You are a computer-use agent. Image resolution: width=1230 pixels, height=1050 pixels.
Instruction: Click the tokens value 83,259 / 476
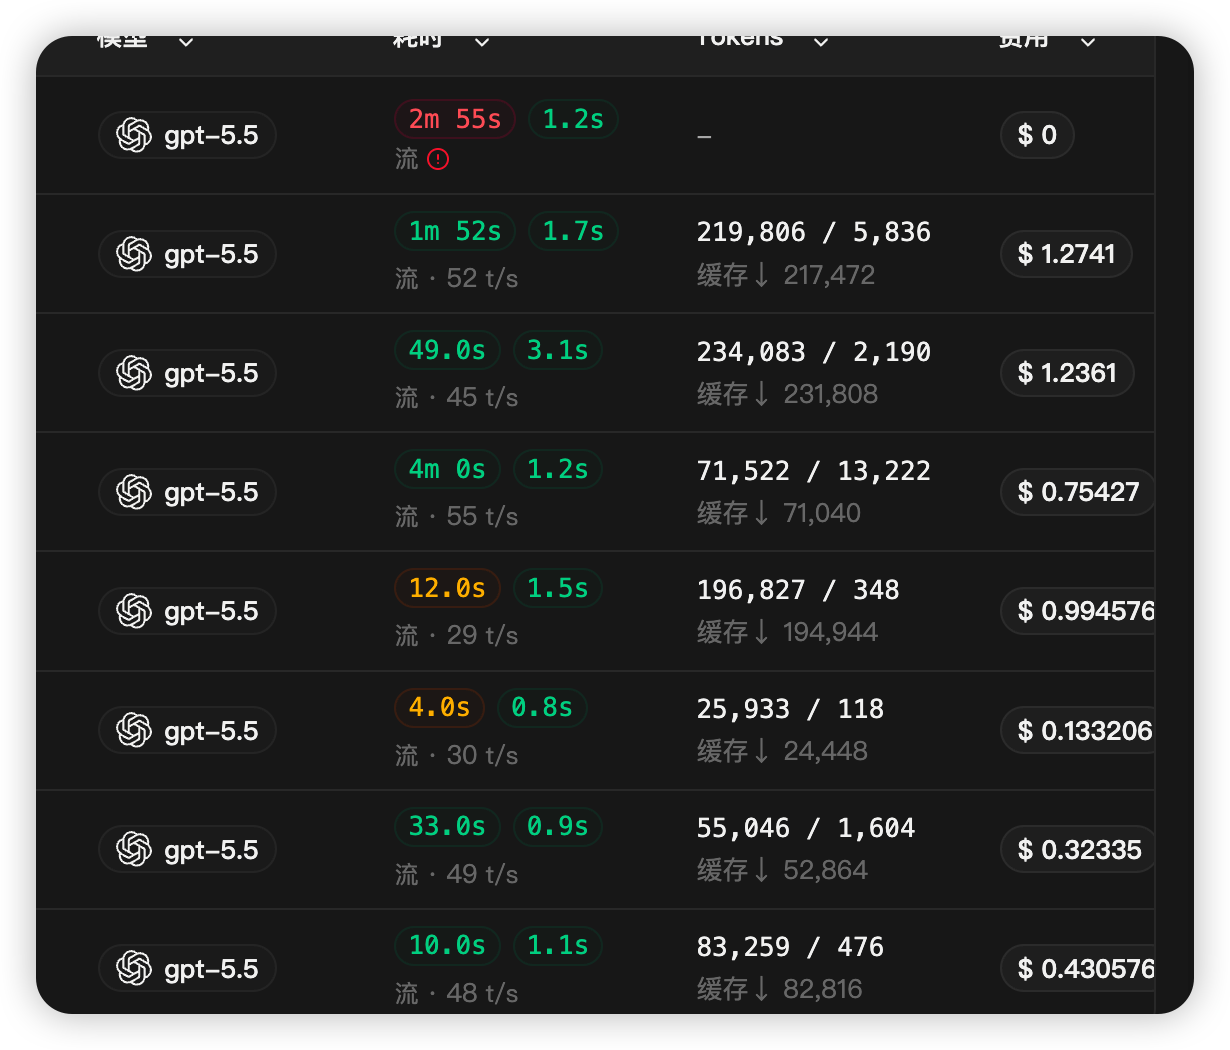tap(790, 947)
